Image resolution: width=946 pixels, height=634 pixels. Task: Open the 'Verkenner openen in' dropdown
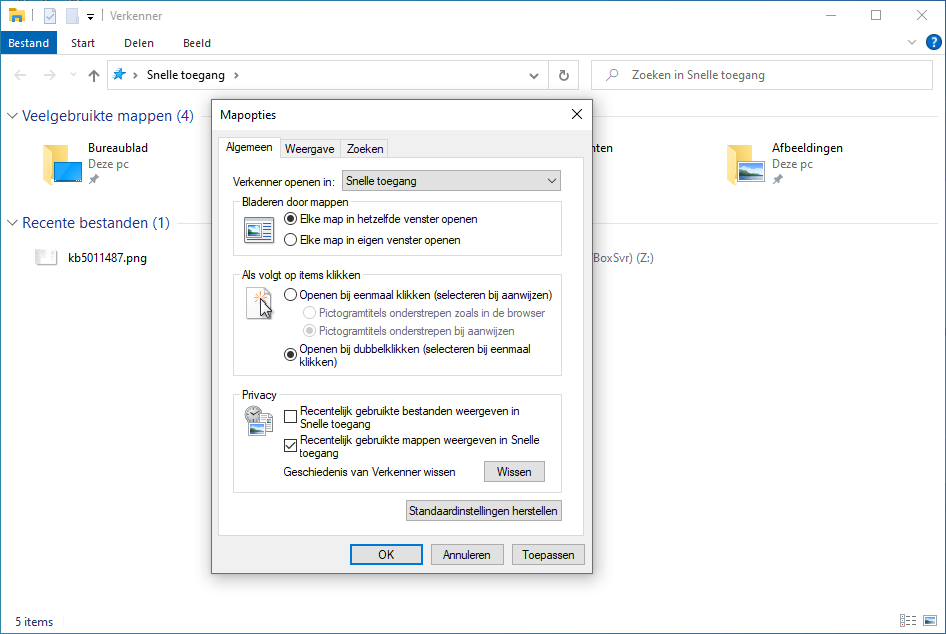point(451,181)
